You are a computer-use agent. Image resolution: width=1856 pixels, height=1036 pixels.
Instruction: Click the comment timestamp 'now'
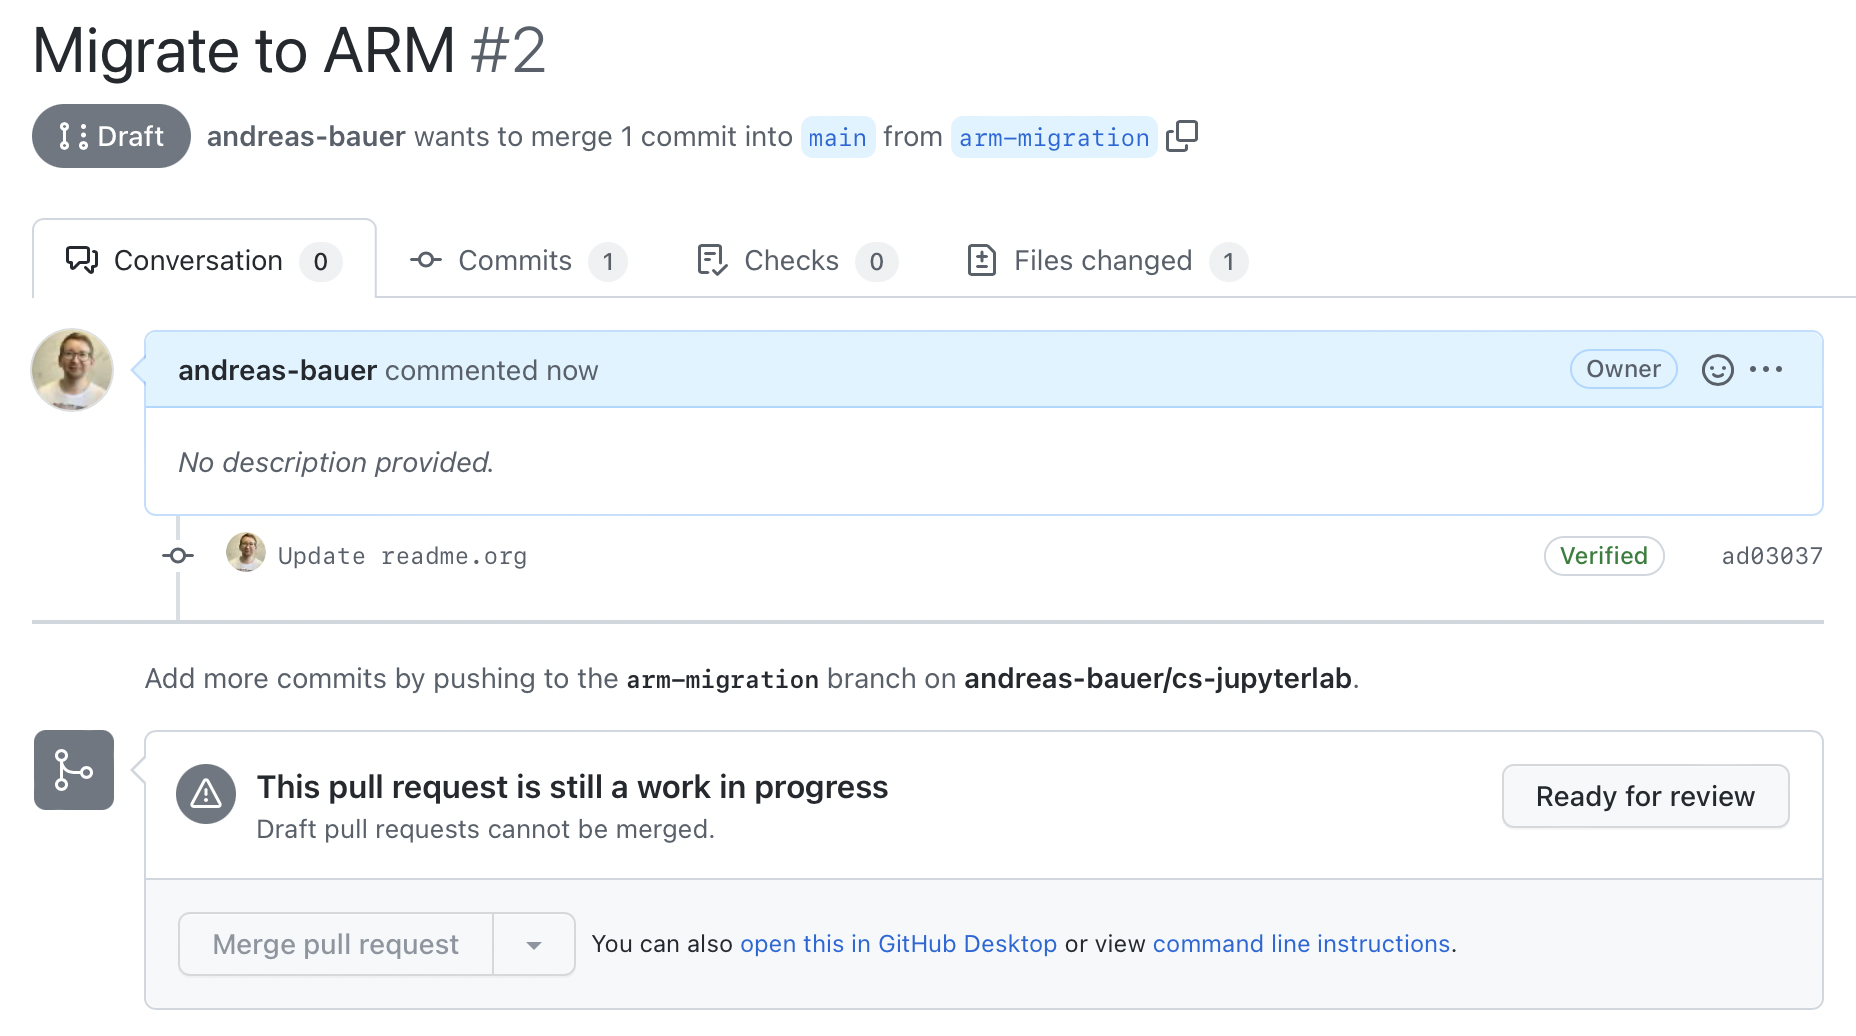coord(573,371)
